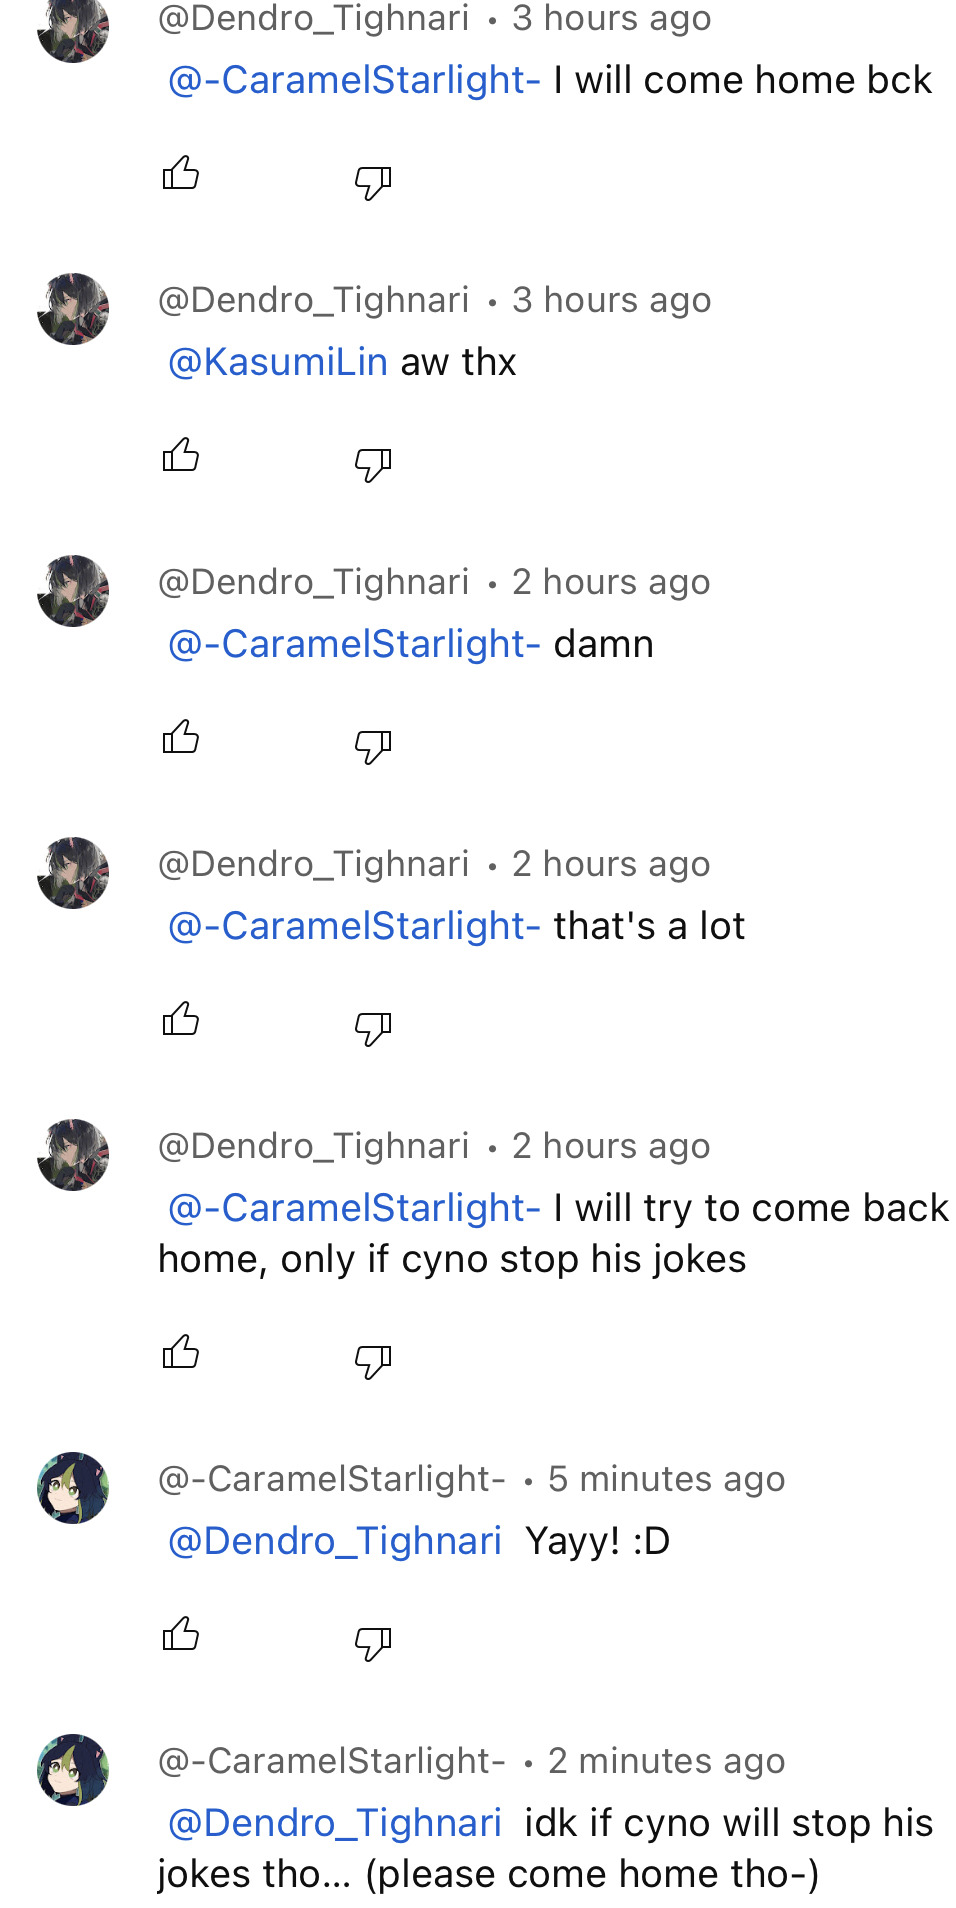Like the "I will come home bck" comment
Screen dimensions: 956x1908
[181, 174]
